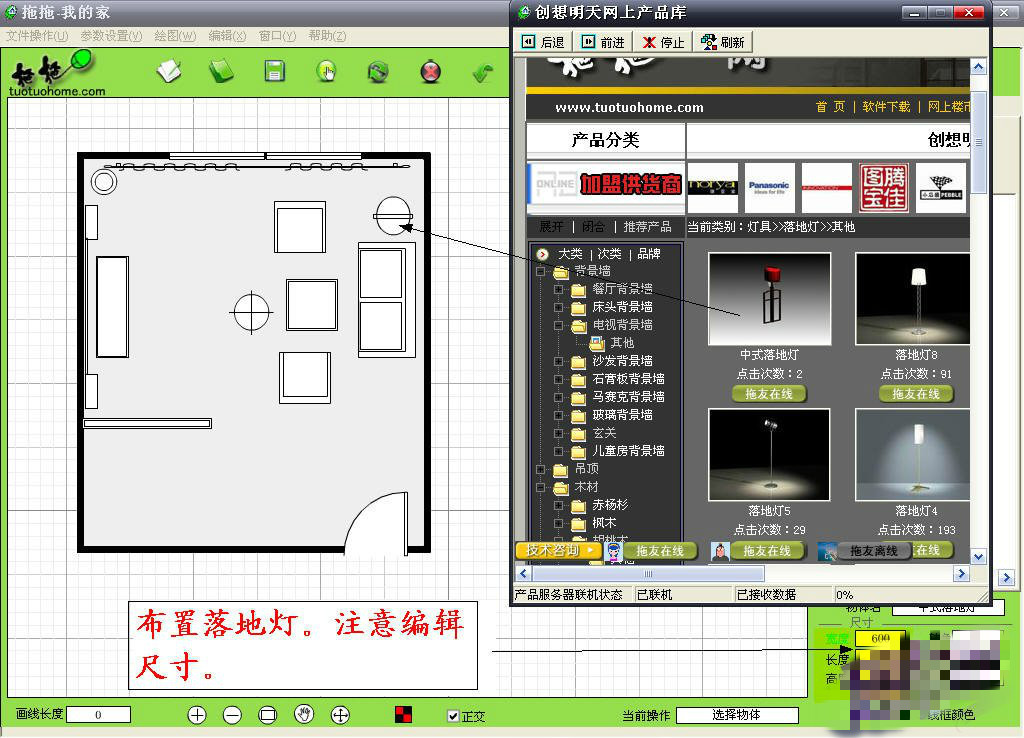Click the red stop circle icon
The image size is (1024, 738).
(x=430, y=71)
